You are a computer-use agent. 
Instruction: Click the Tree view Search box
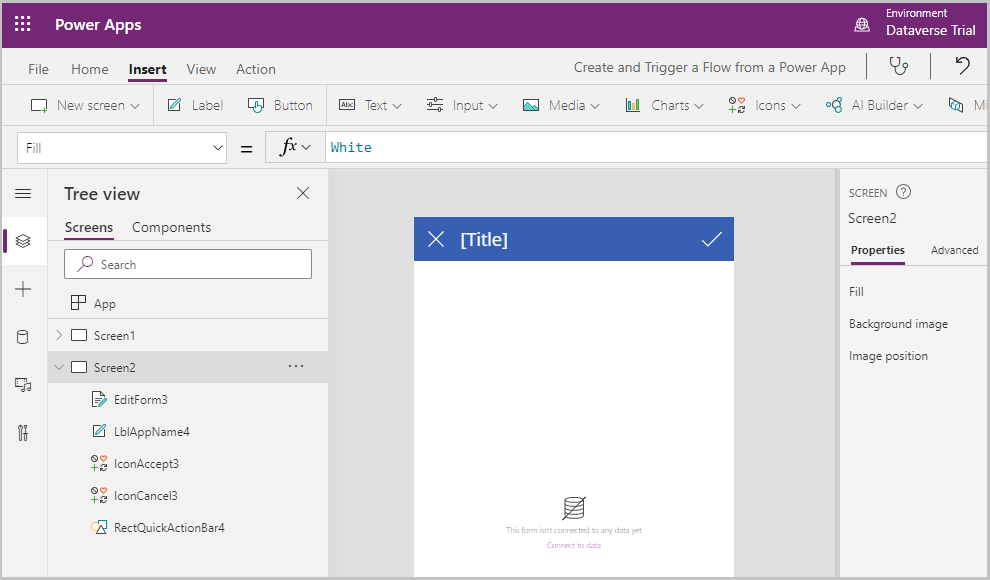(188, 264)
